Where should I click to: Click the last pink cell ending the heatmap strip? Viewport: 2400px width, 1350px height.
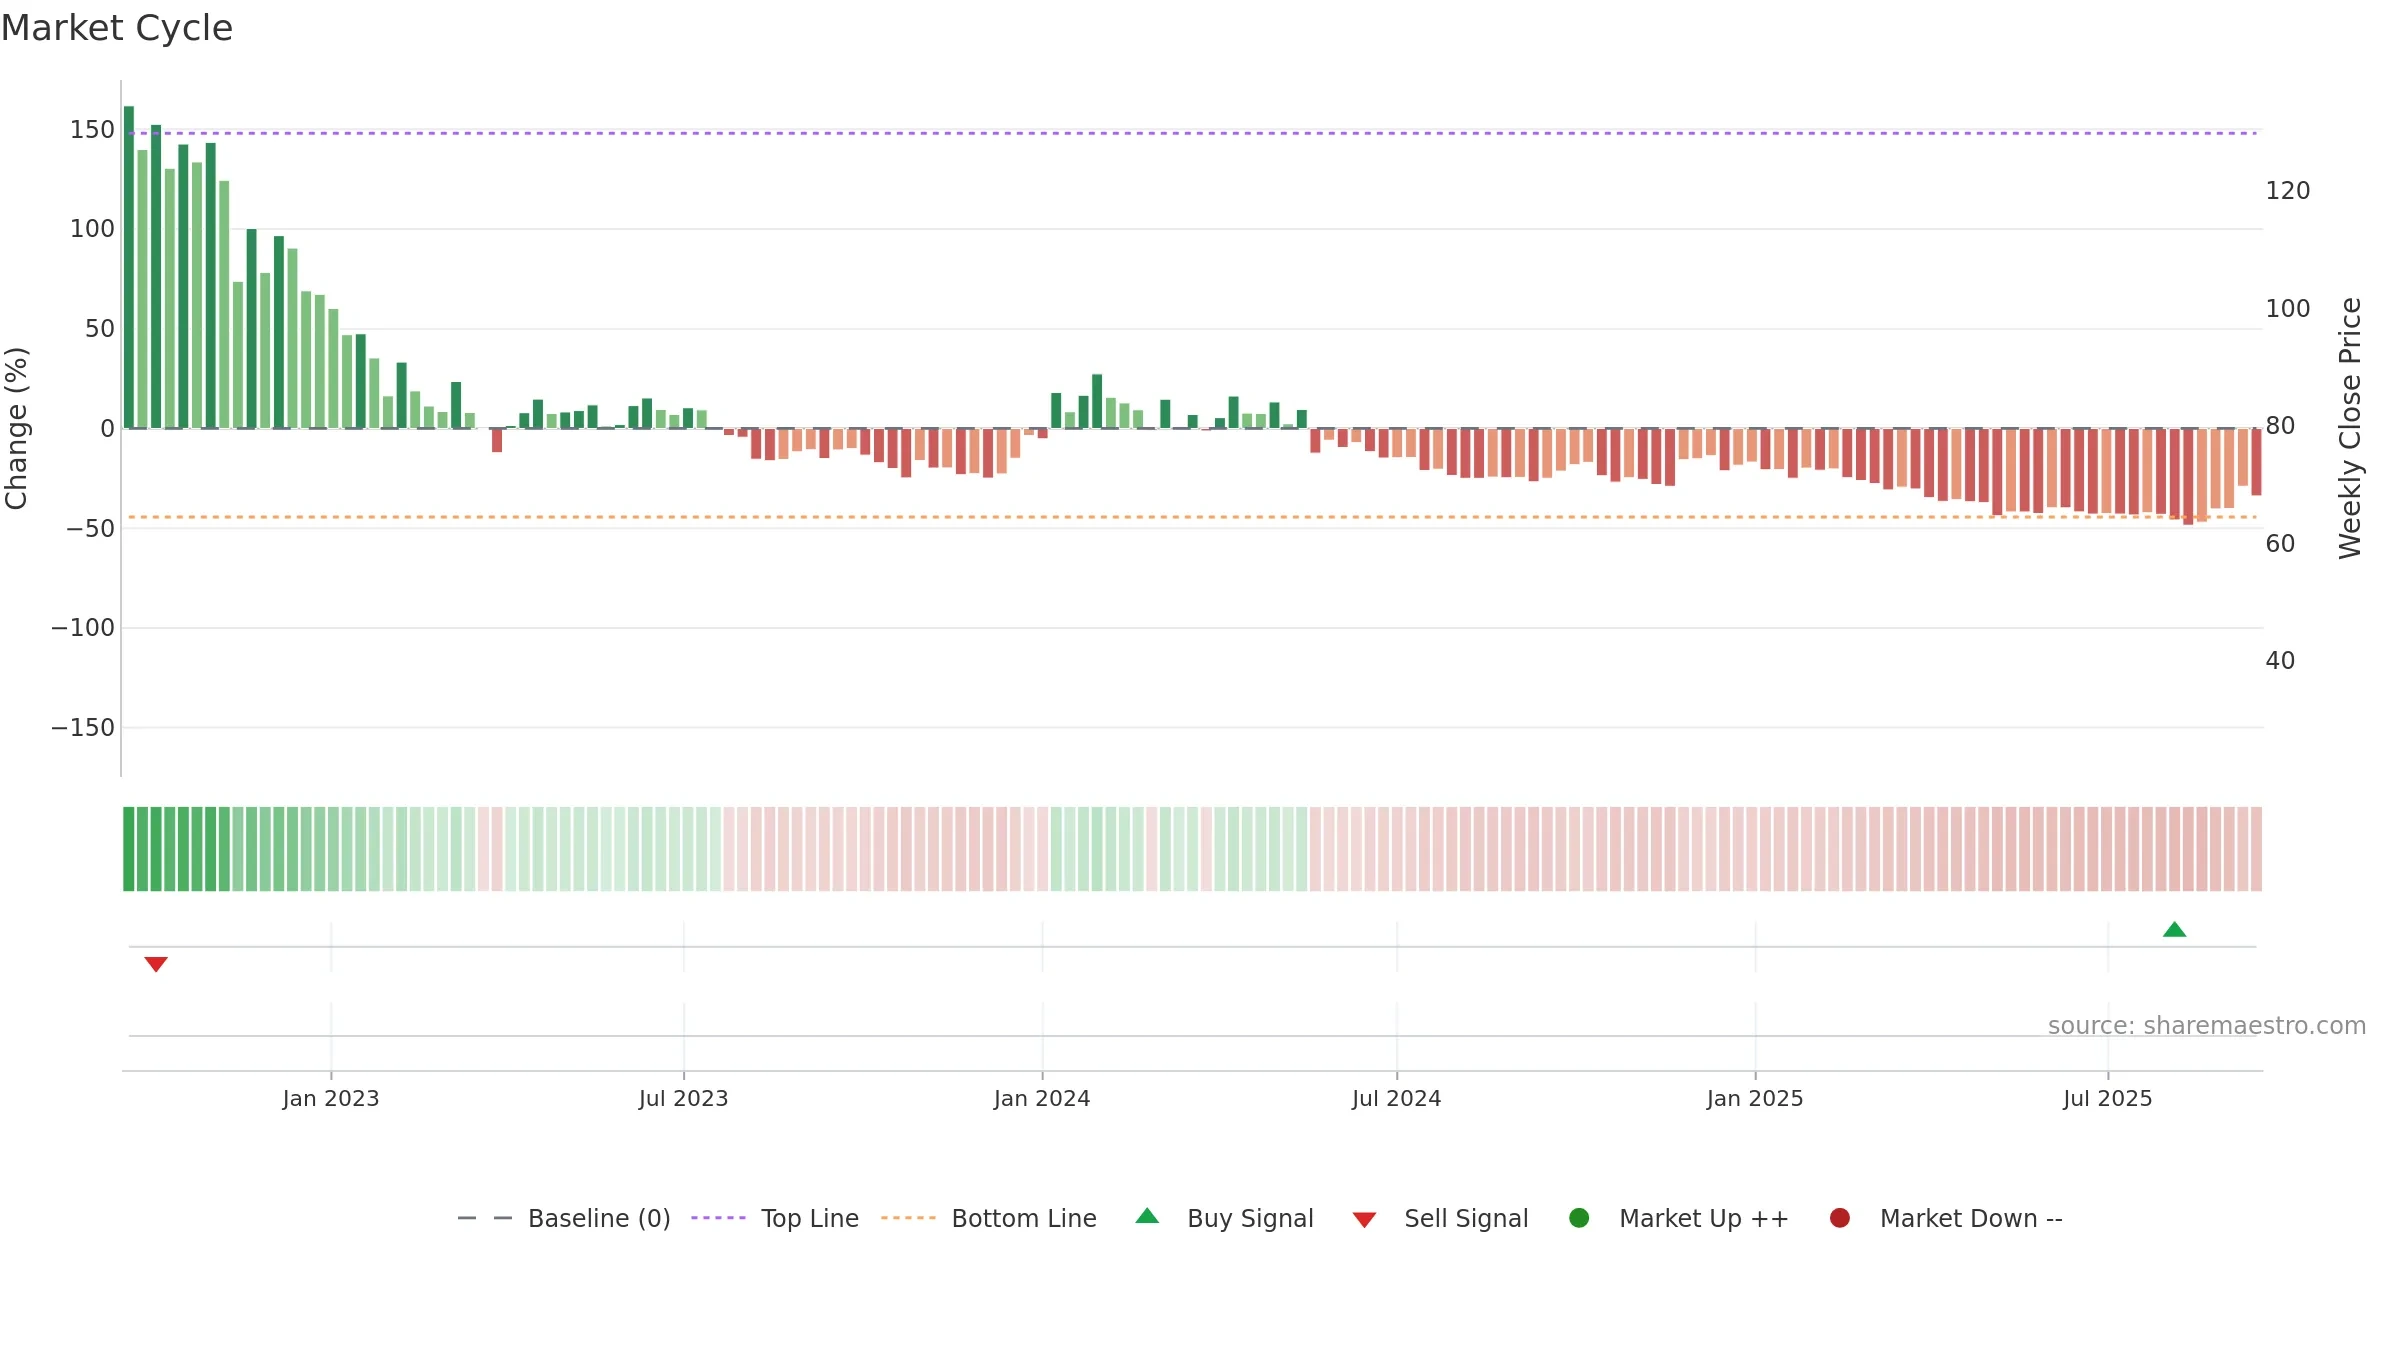click(2256, 849)
